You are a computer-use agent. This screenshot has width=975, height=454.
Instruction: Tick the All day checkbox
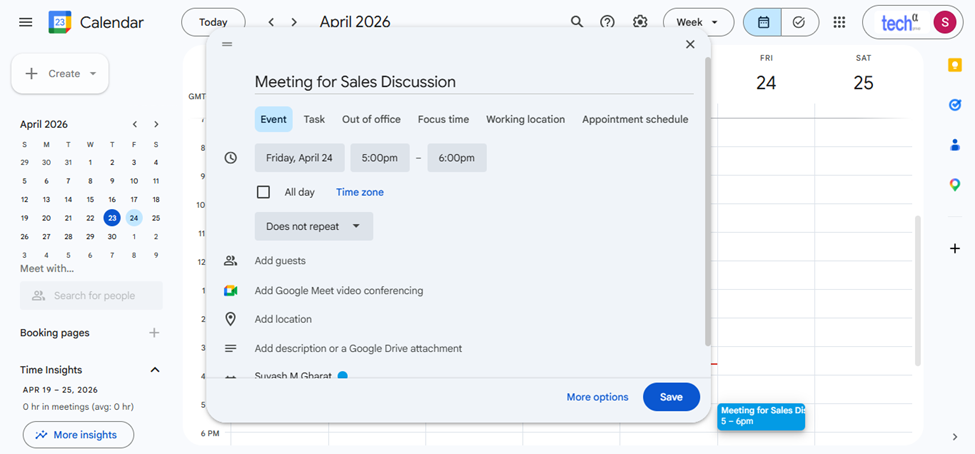(264, 192)
